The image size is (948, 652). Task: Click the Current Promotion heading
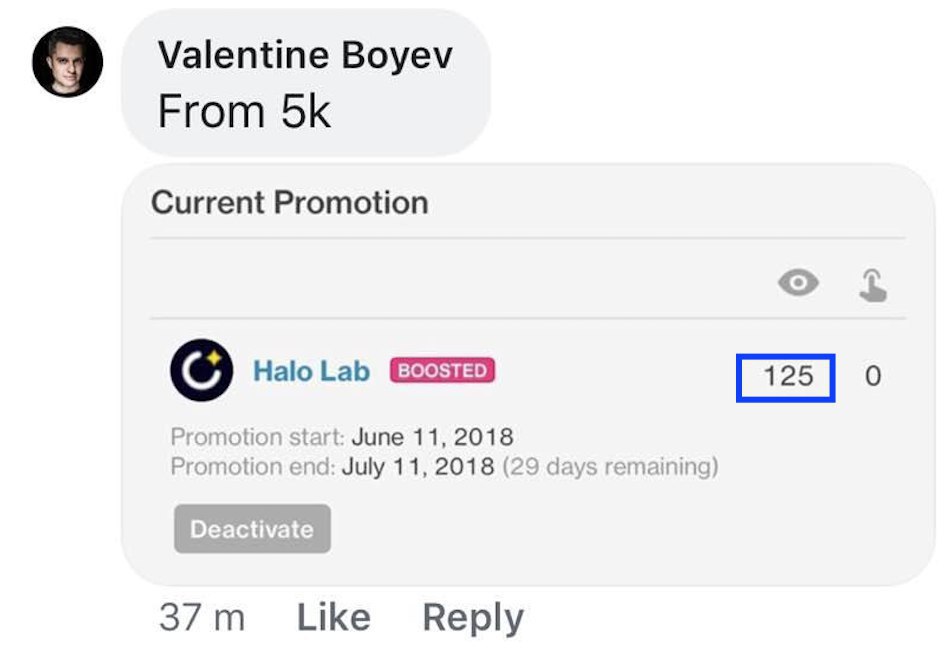[289, 203]
